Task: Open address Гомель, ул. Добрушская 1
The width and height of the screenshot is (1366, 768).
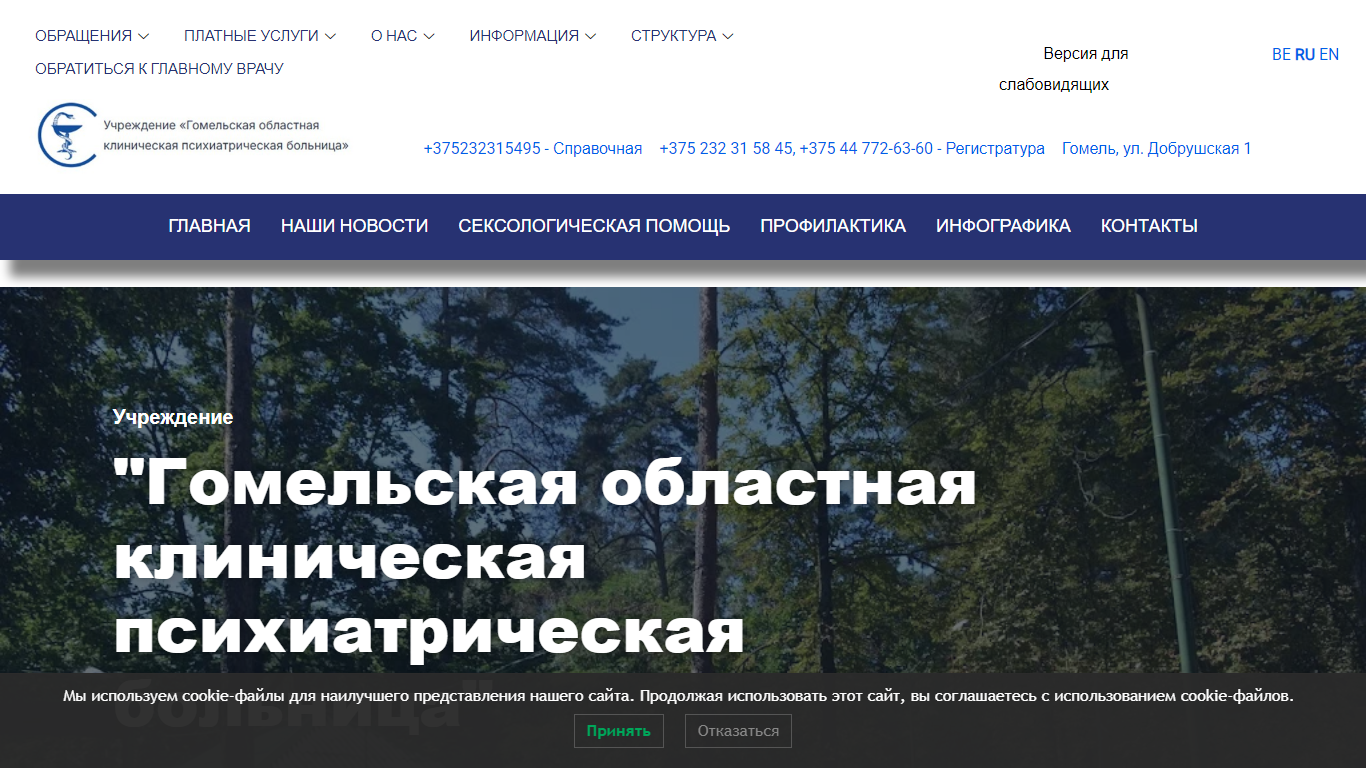Action: 1157,149
